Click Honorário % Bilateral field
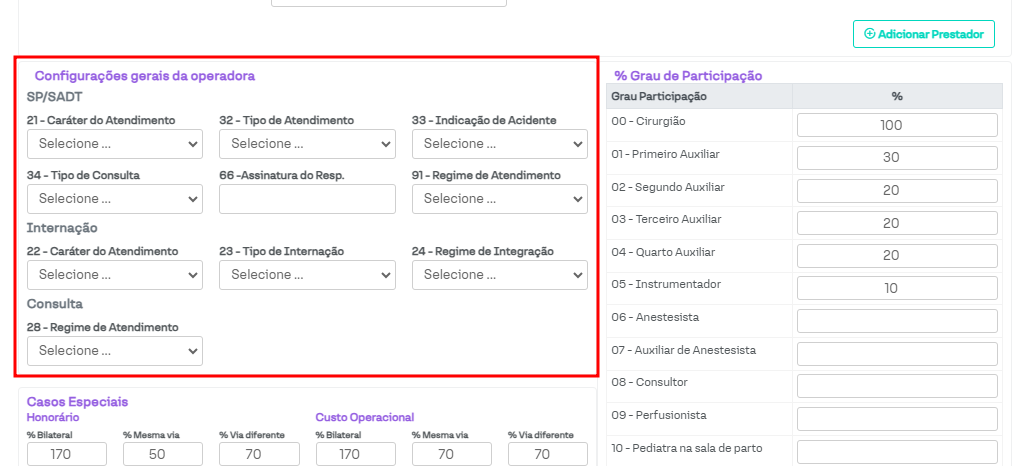The image size is (1022, 466). (x=67, y=455)
